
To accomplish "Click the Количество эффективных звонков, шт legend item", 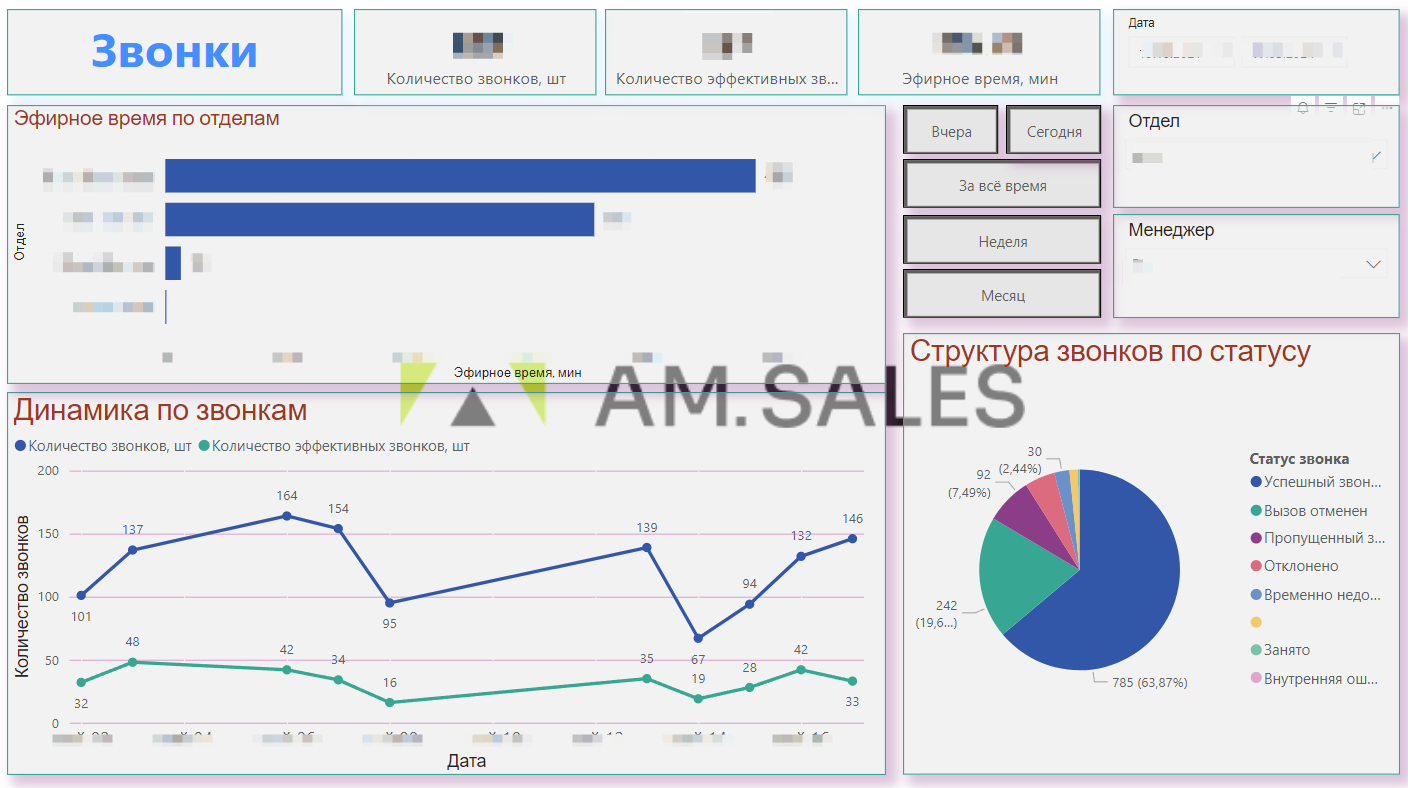I will 334,446.
